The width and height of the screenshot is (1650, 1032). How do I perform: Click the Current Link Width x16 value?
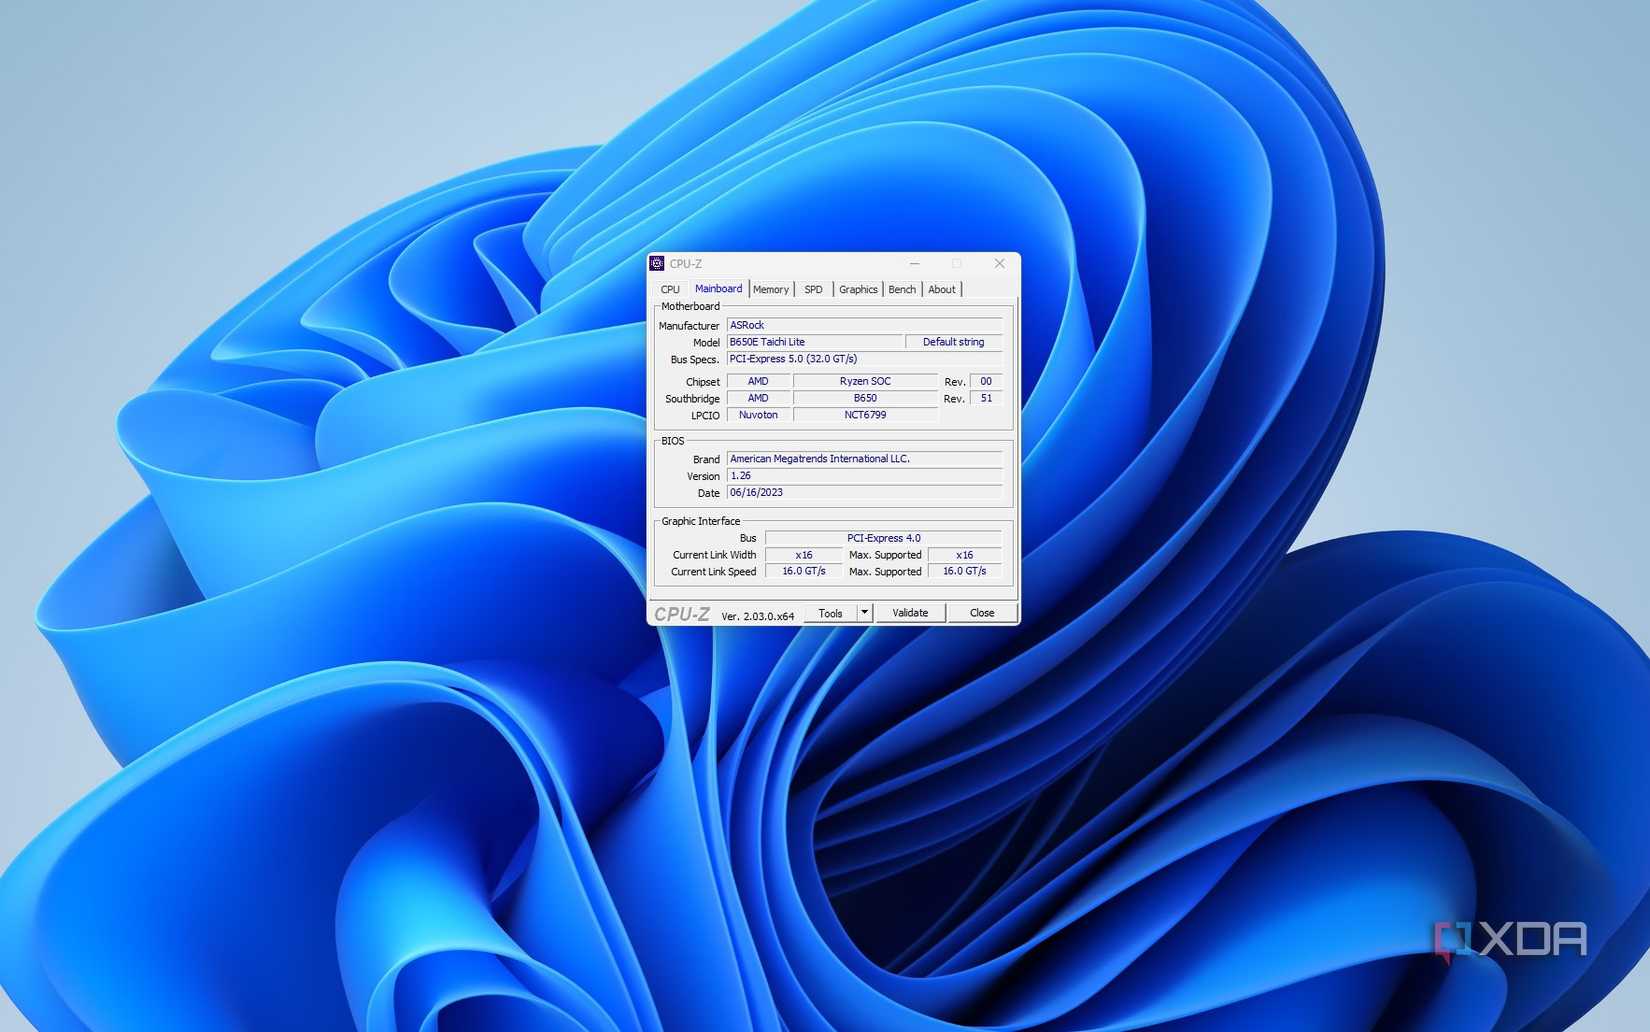click(803, 555)
